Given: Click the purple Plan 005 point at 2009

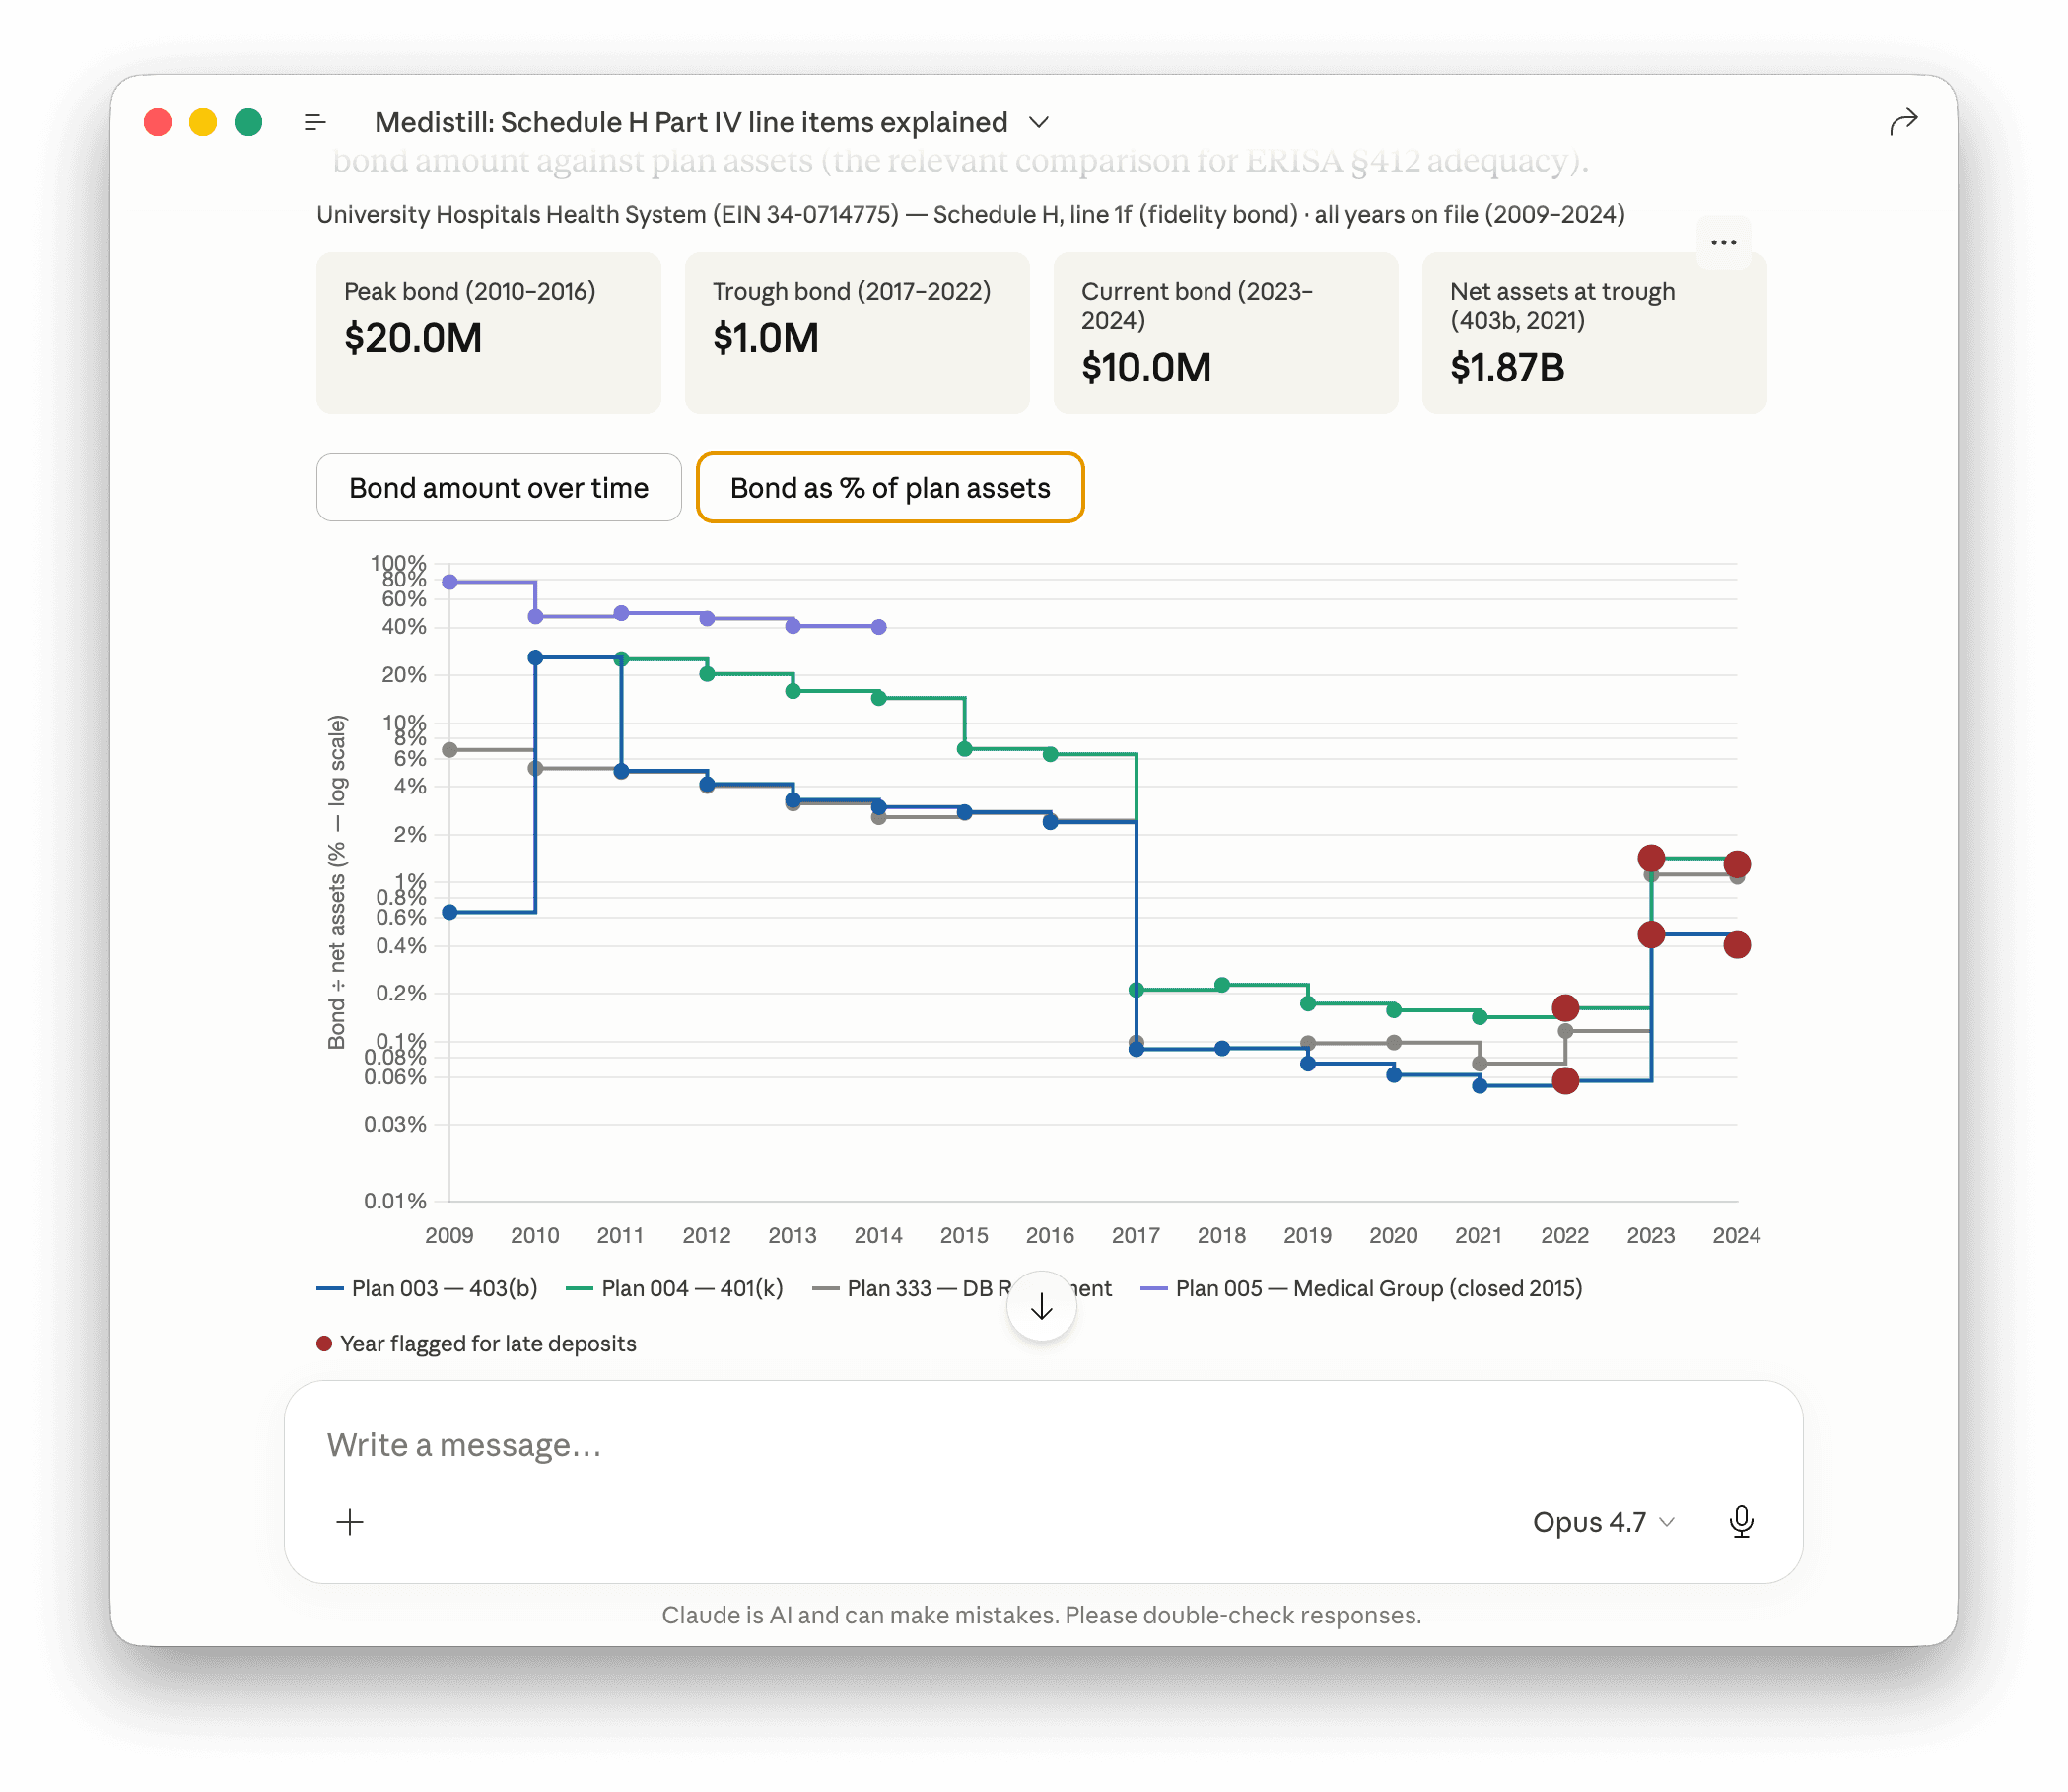Looking at the screenshot, I should click(x=450, y=582).
